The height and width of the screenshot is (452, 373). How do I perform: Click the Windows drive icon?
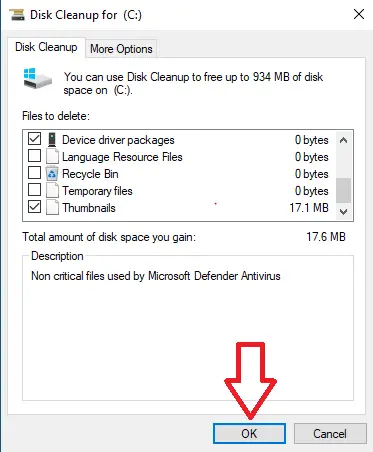point(38,79)
